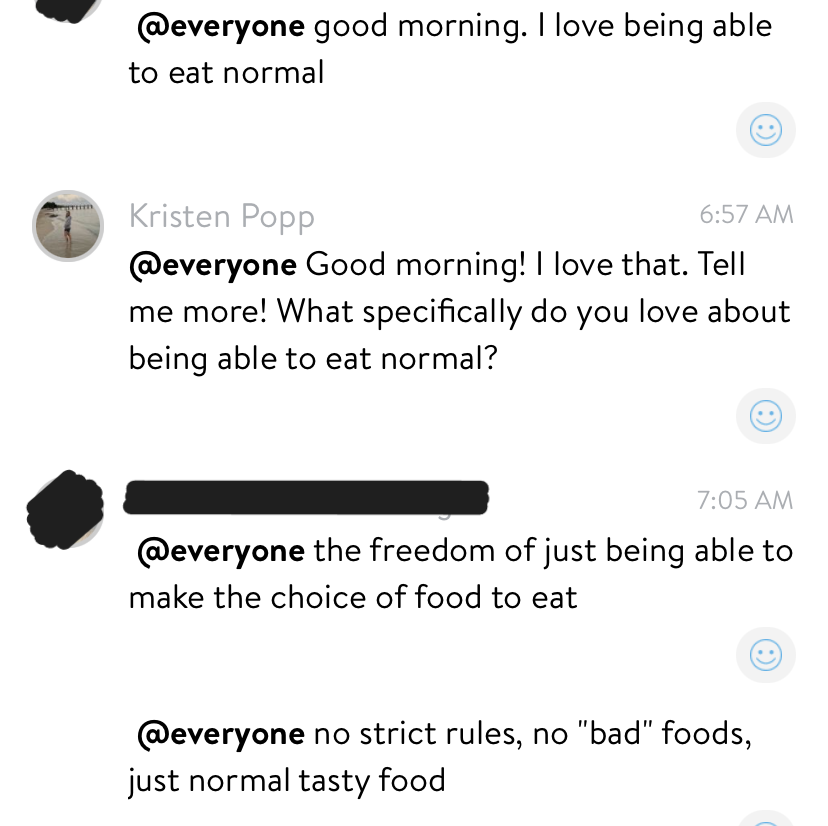This screenshot has width=828, height=826.
Task: Select @everyone mention before "the freedom"
Action: click(x=221, y=551)
